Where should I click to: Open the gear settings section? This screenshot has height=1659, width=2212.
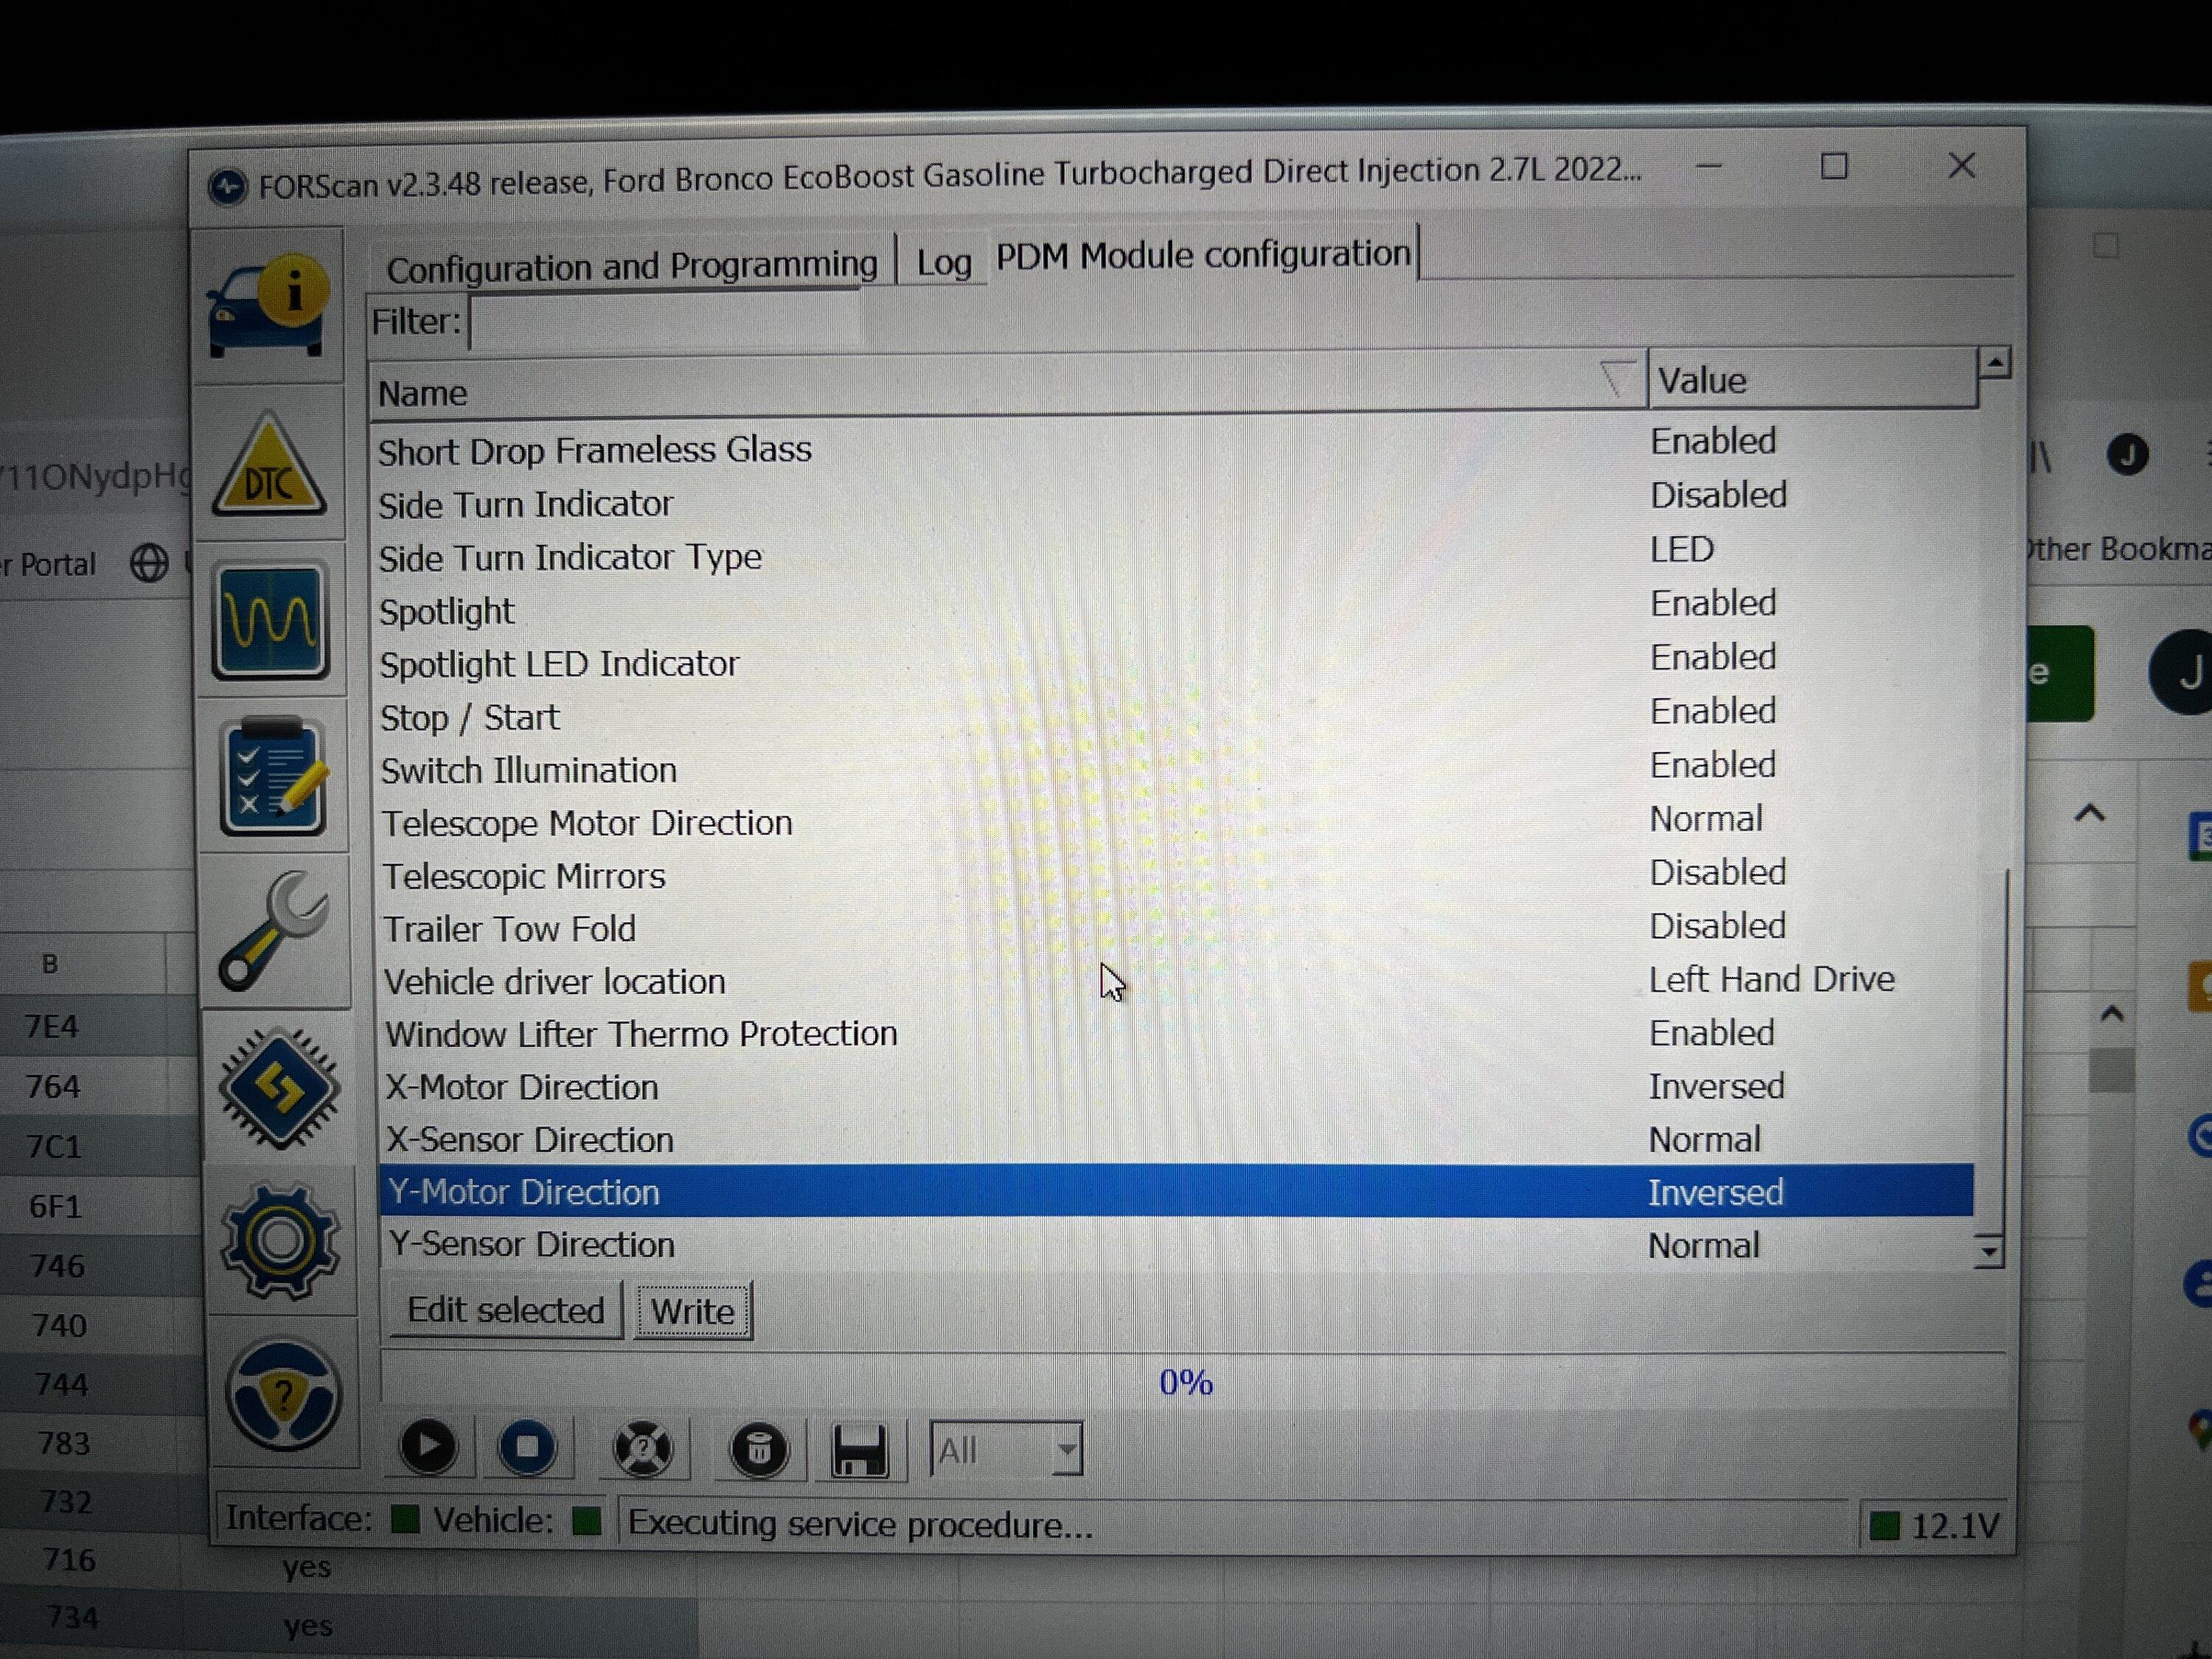[x=281, y=1241]
